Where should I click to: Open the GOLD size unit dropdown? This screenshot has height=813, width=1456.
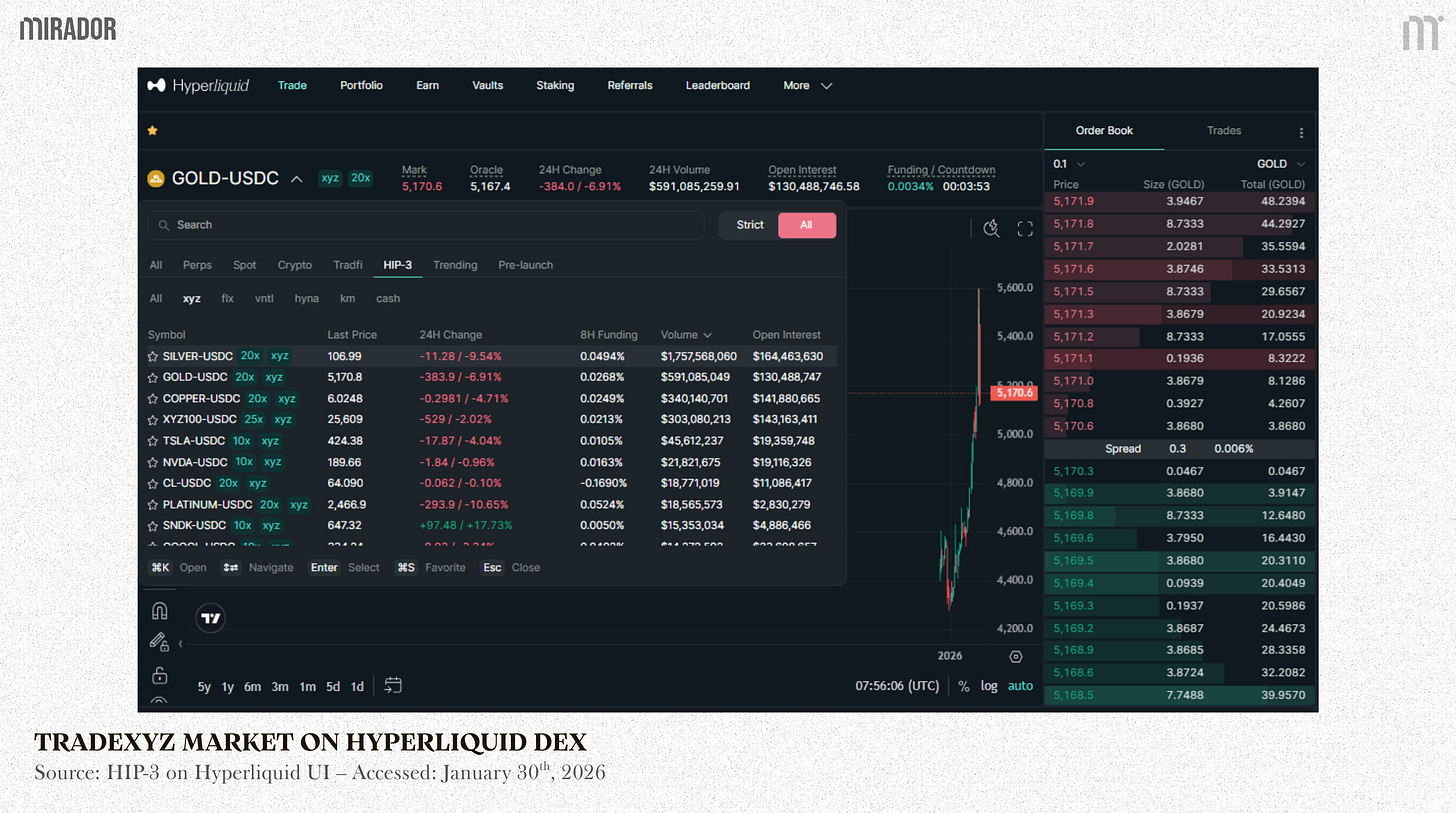pyautogui.click(x=1281, y=164)
